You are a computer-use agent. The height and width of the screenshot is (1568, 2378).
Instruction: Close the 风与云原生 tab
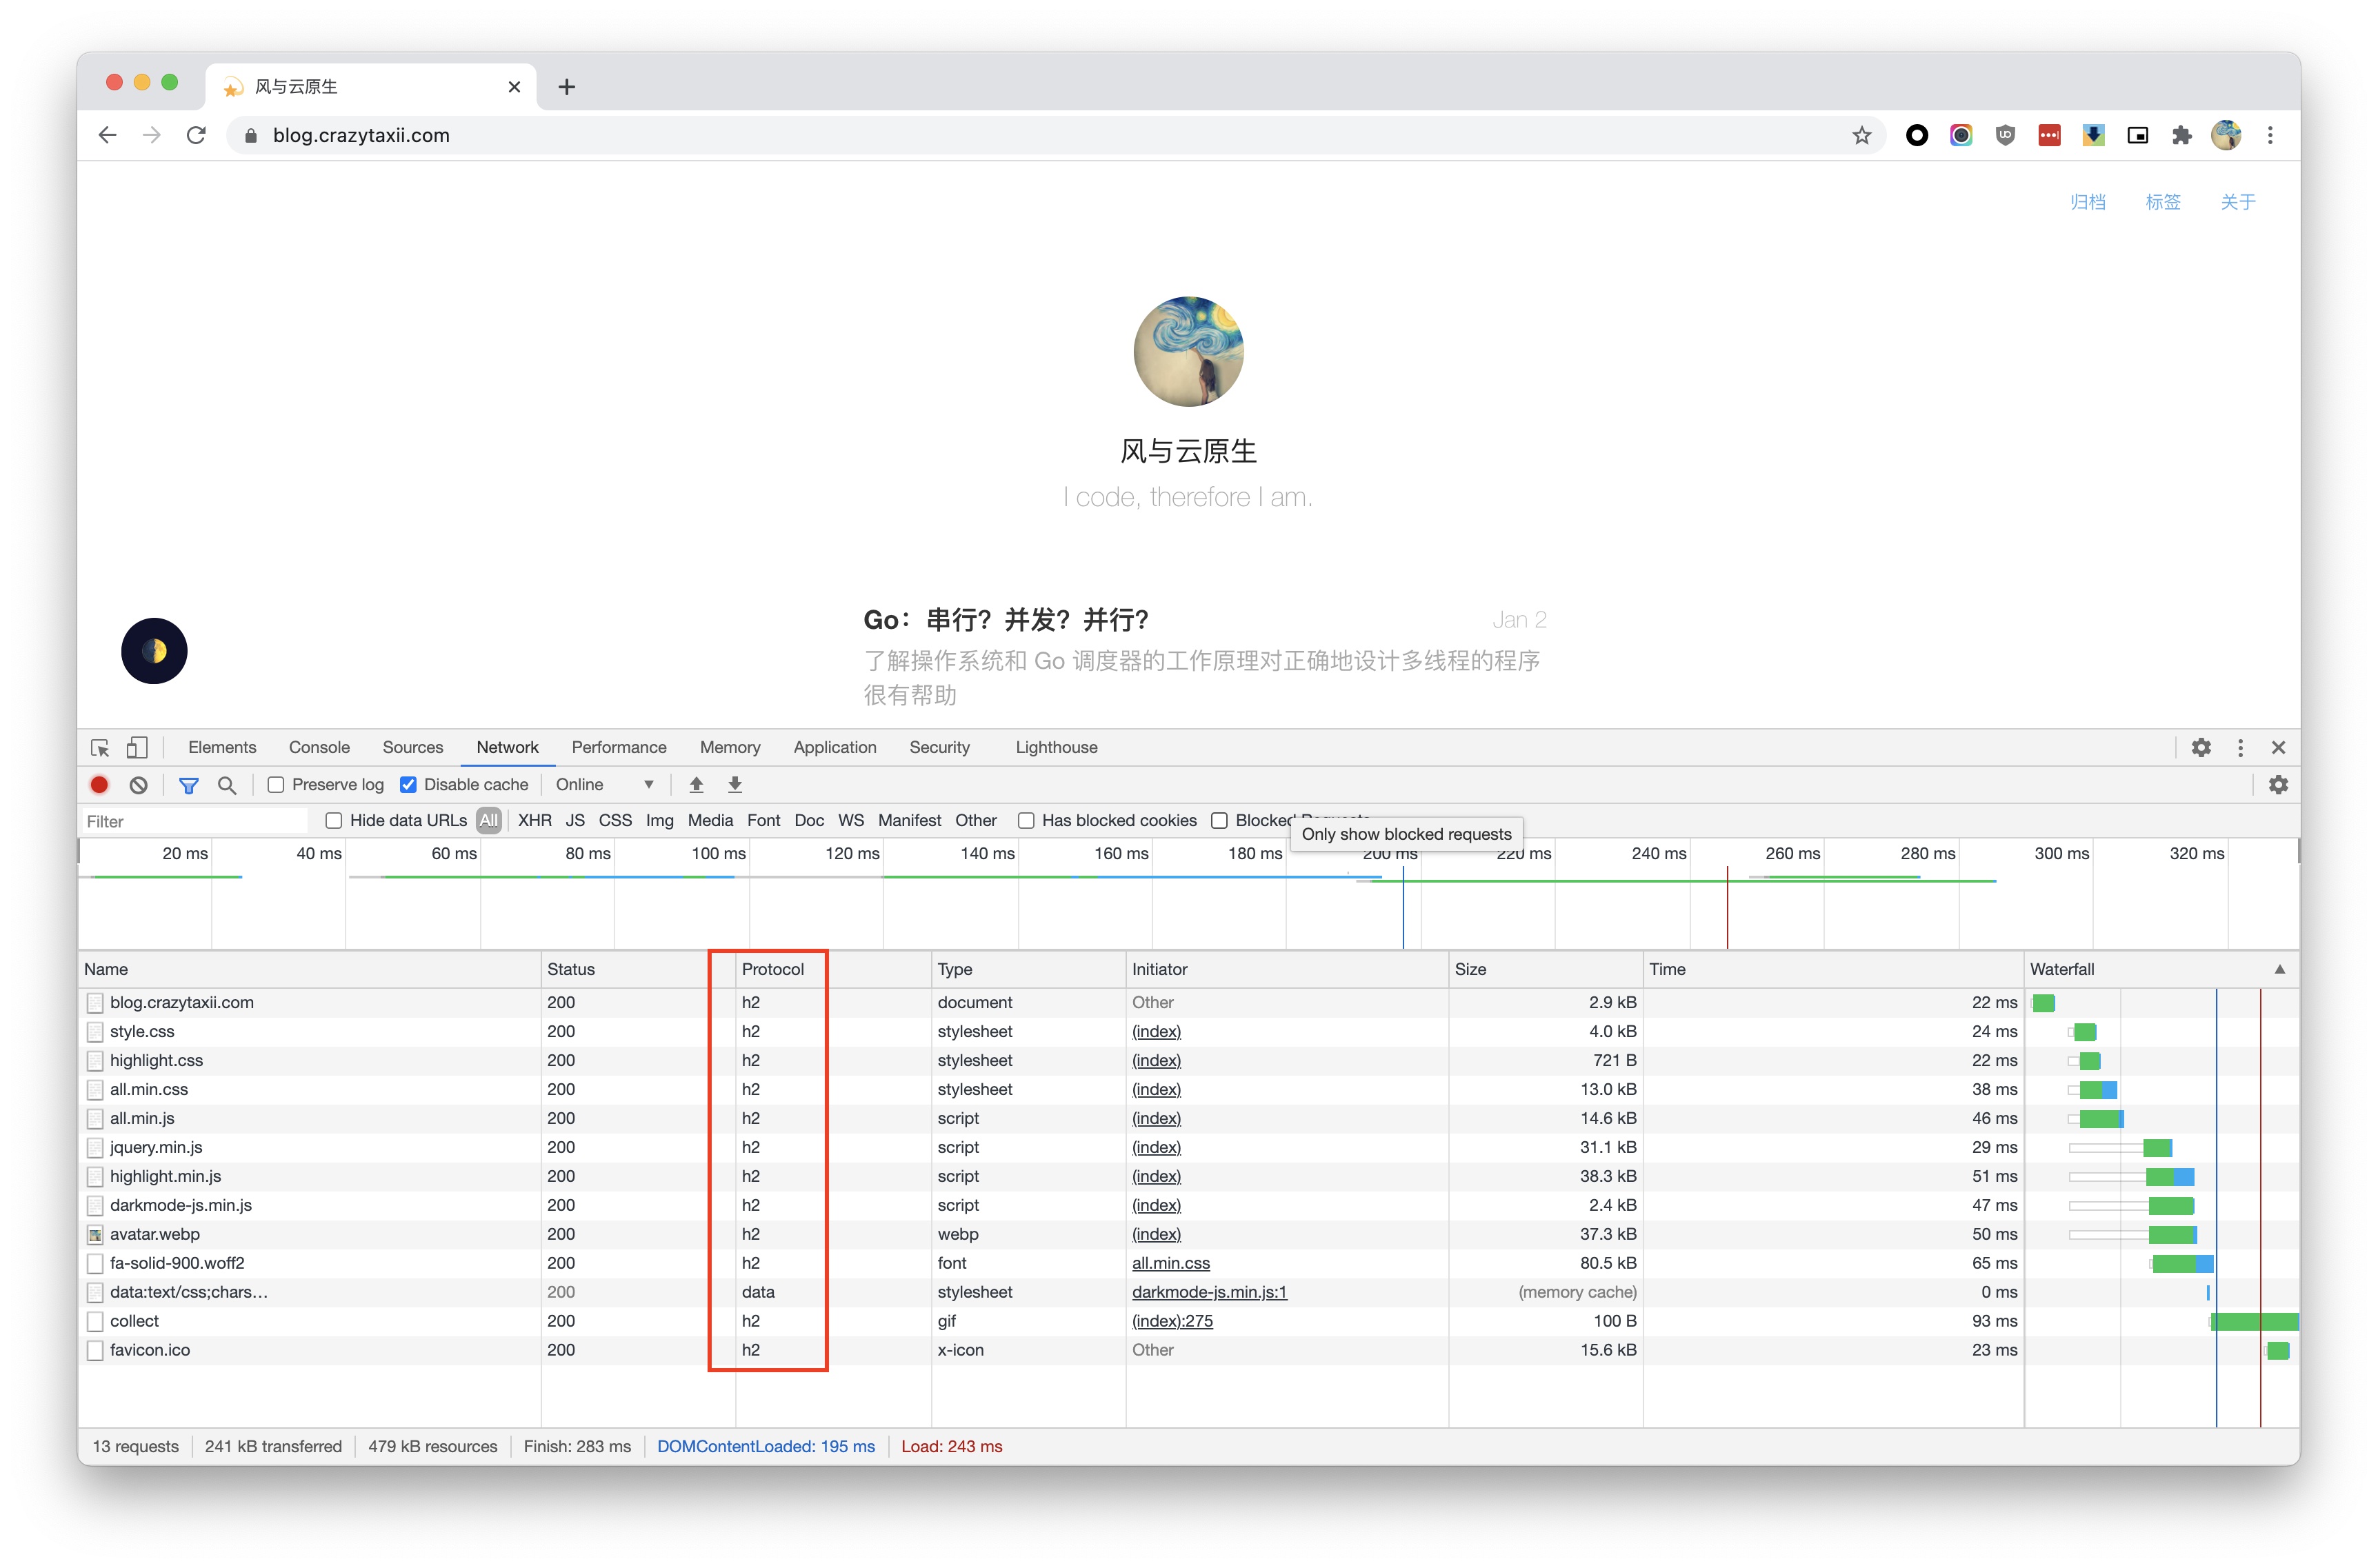(514, 87)
